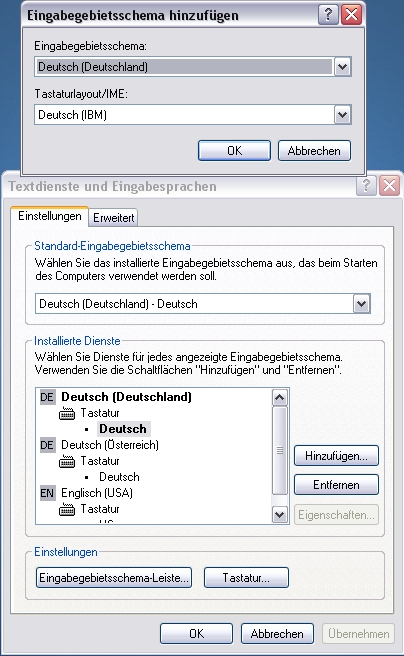Open the Tastatur... settings button
The width and height of the screenshot is (404, 656).
pyautogui.click(x=246, y=578)
